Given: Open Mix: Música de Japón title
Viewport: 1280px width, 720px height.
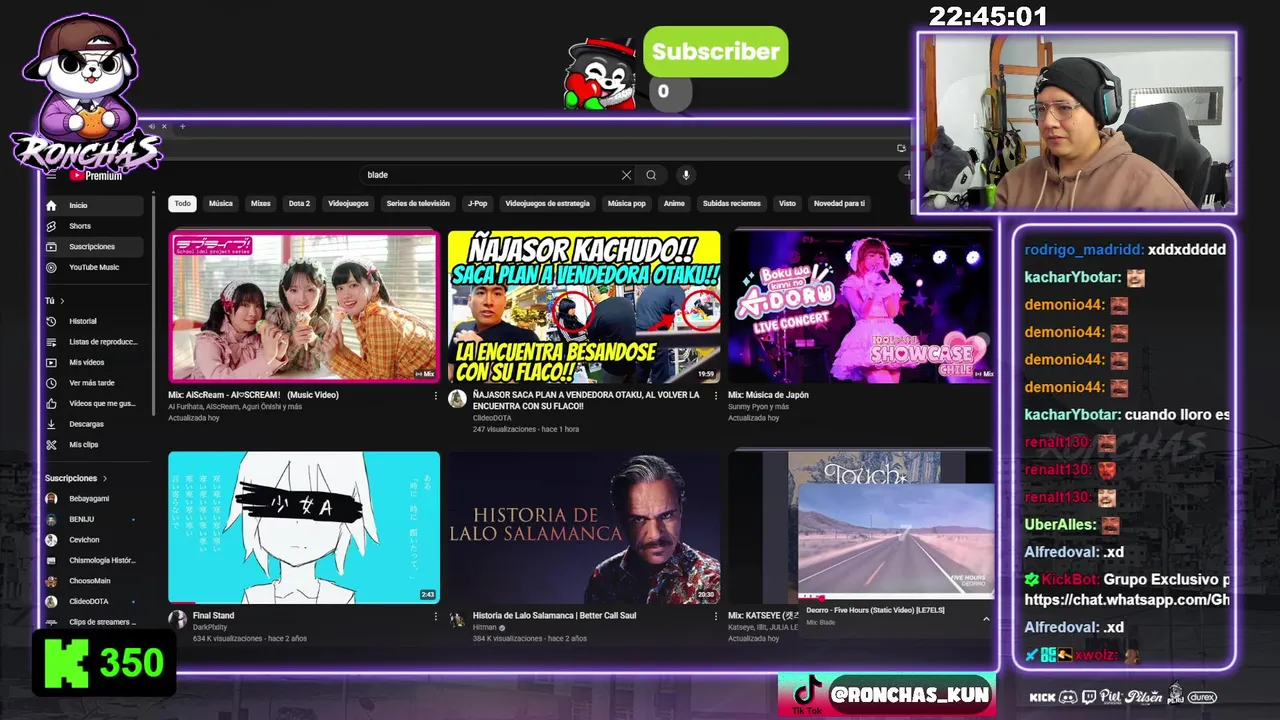Looking at the screenshot, I should coord(768,395).
